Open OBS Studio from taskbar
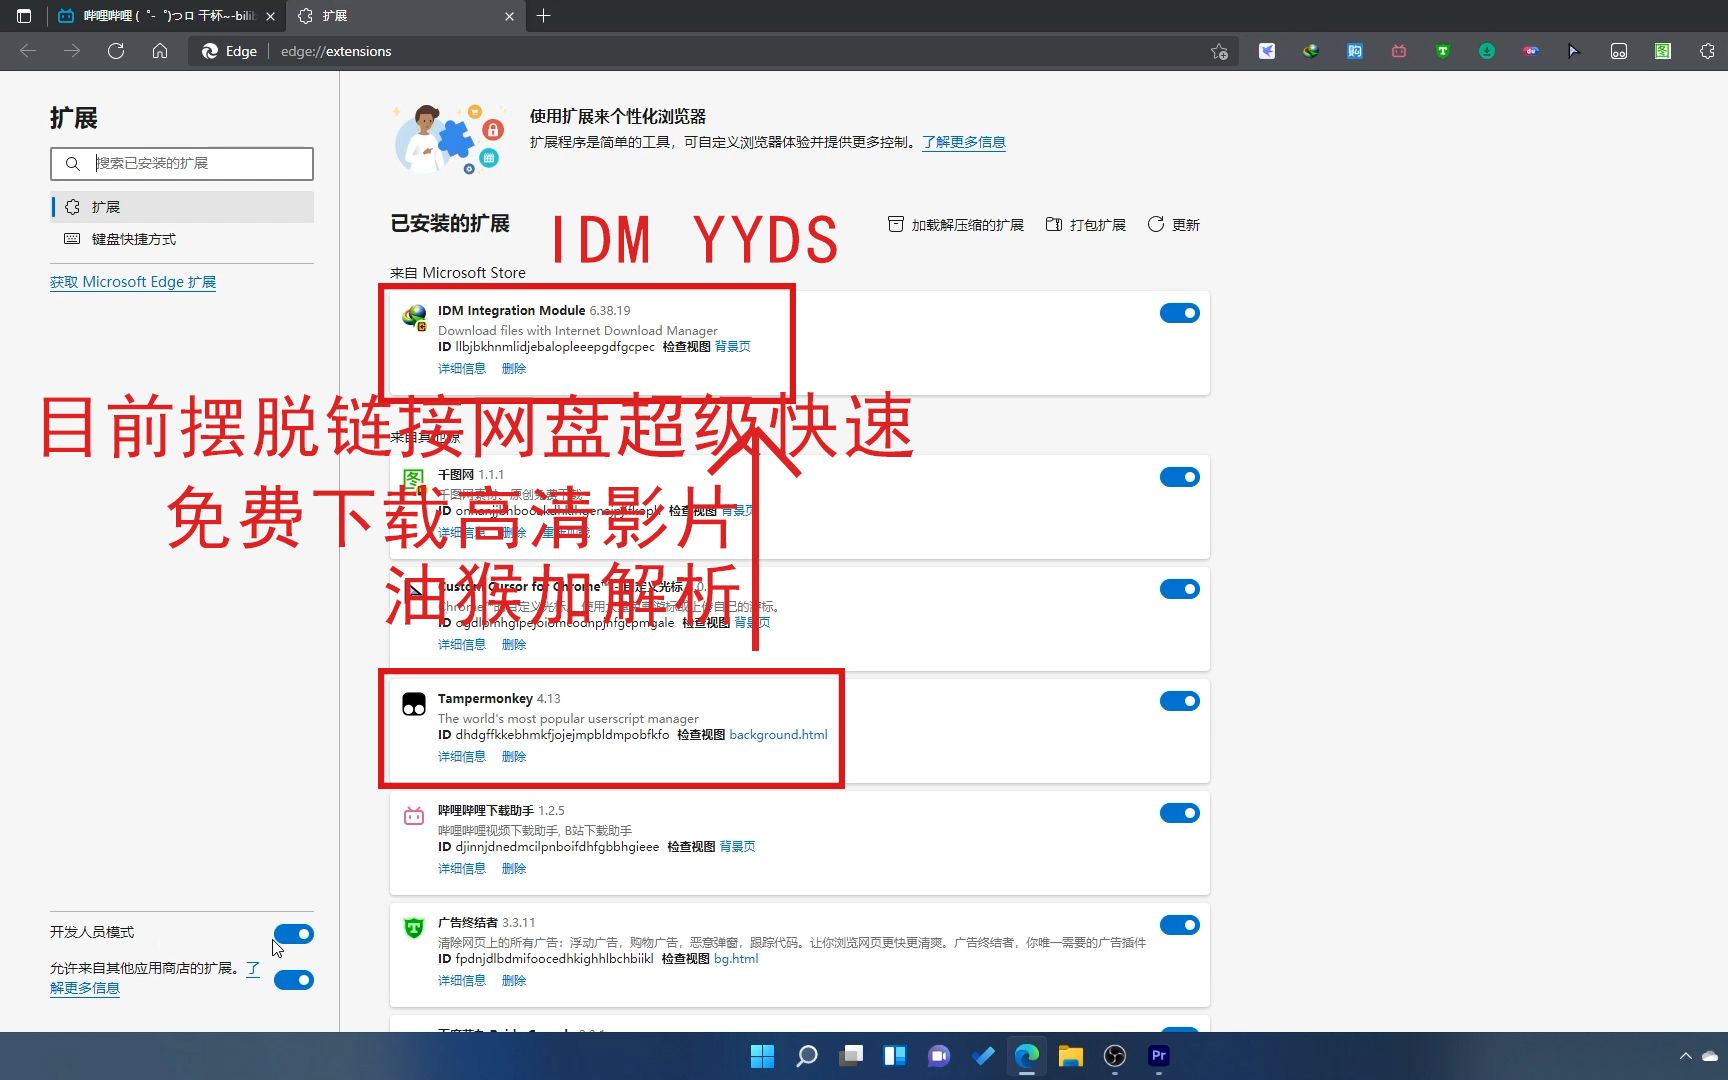The height and width of the screenshot is (1080, 1728). click(x=1115, y=1056)
